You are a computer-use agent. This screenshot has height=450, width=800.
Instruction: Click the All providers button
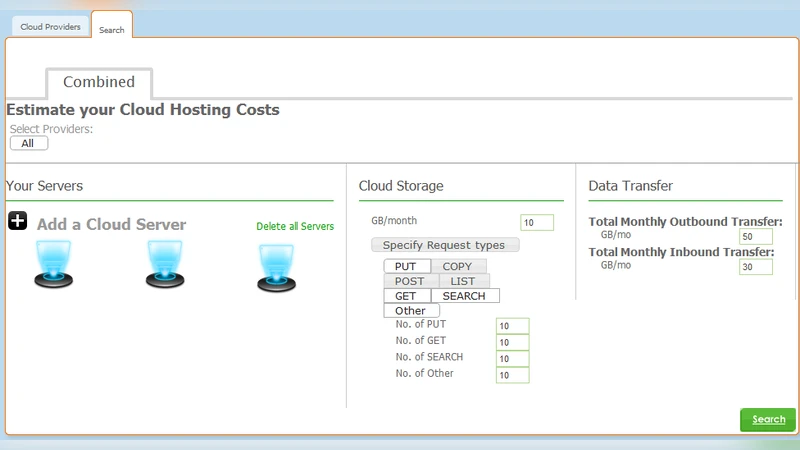(x=28, y=143)
